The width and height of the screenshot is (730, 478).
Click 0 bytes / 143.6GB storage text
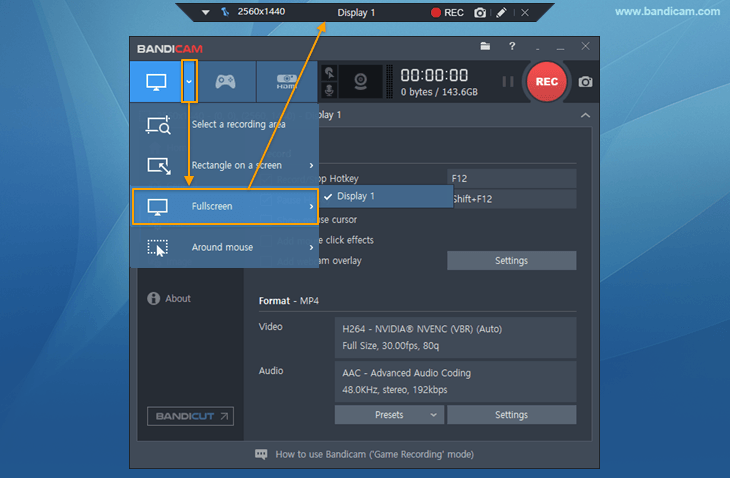(x=439, y=92)
